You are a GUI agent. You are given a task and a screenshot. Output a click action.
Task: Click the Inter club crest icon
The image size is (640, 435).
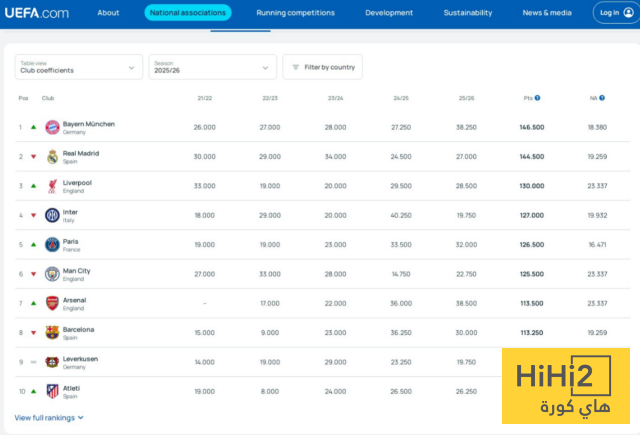[x=52, y=215]
